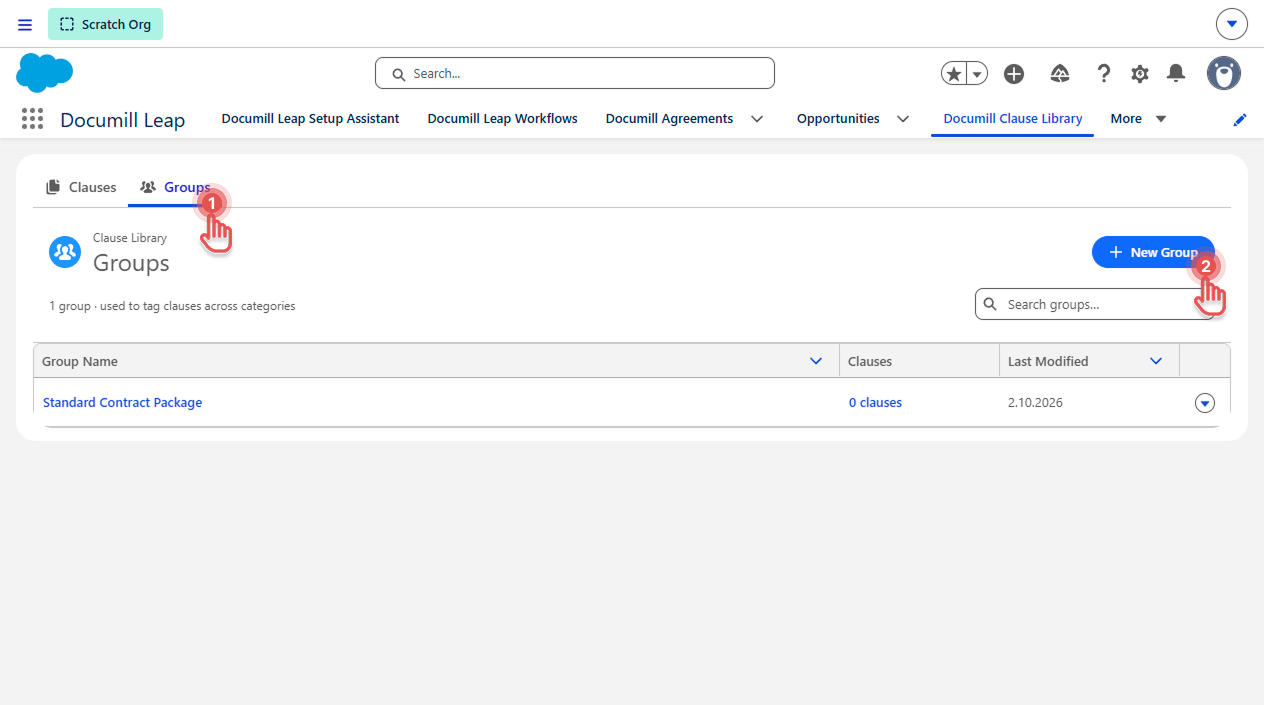Open the notifications bell
This screenshot has width=1264, height=705.
pos(1176,73)
